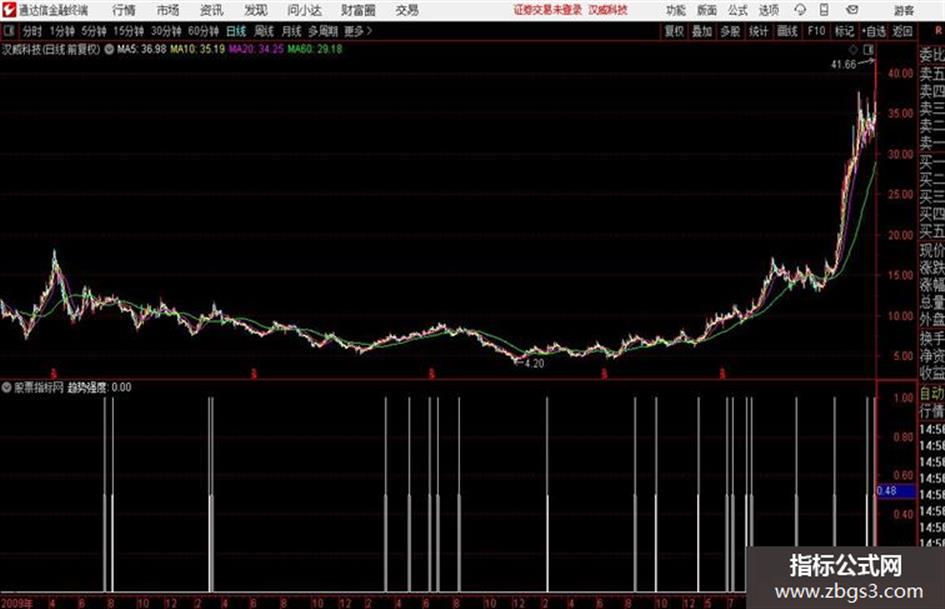Click the 多股 toolbar button
Image resolution: width=945 pixels, height=609 pixels.
pyautogui.click(x=730, y=31)
